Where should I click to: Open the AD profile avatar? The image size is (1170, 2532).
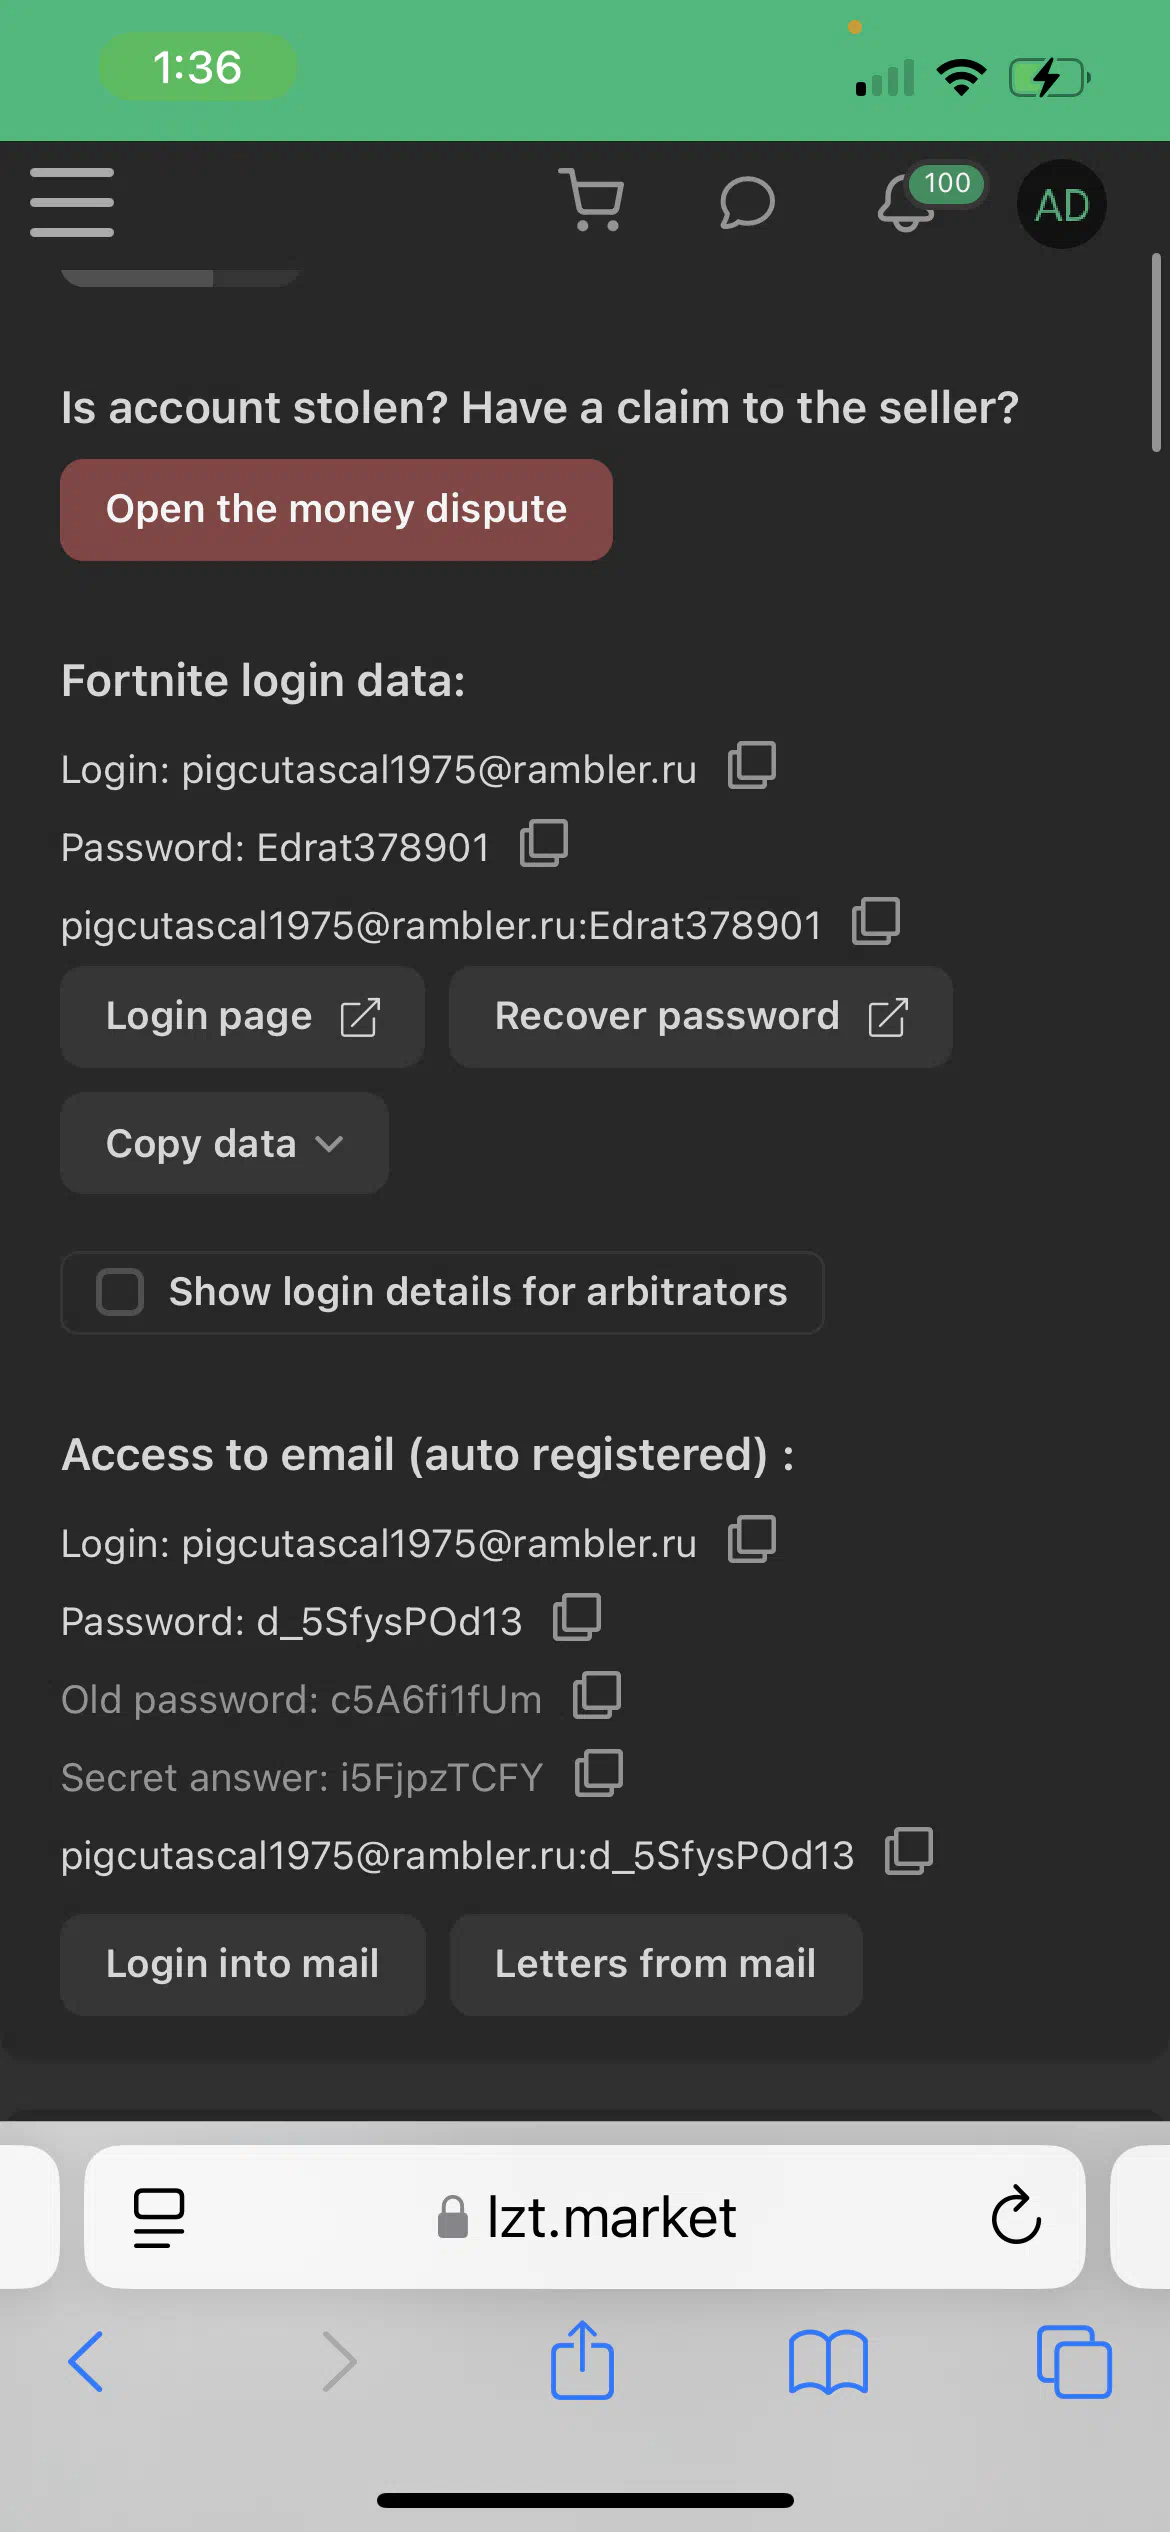(x=1061, y=204)
